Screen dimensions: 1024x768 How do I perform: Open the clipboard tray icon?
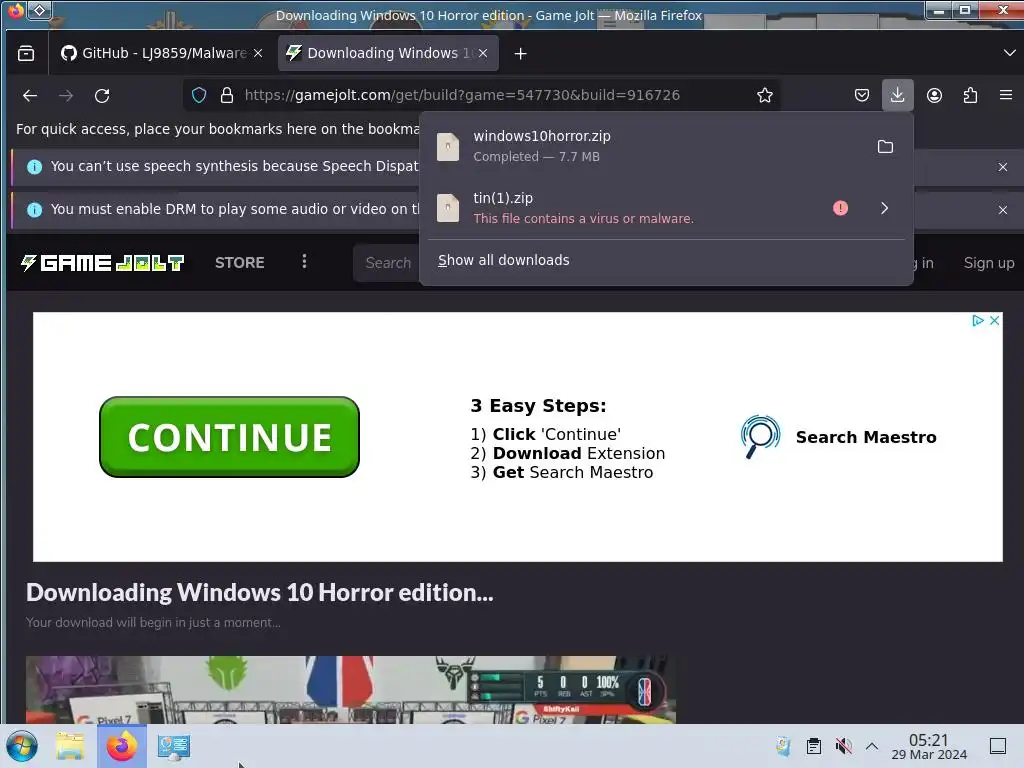click(x=814, y=746)
